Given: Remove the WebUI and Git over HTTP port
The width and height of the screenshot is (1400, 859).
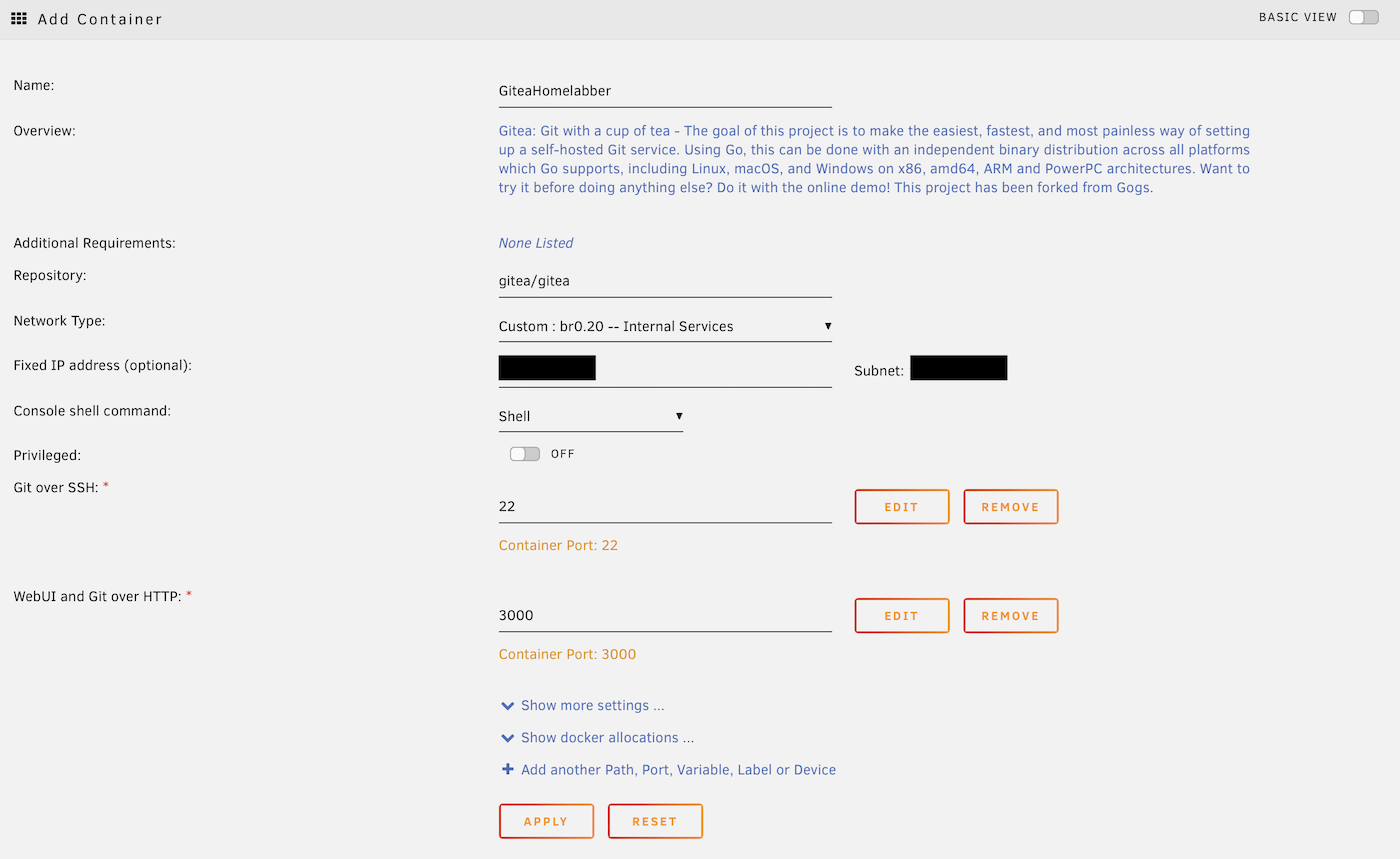Looking at the screenshot, I should [x=1010, y=616].
